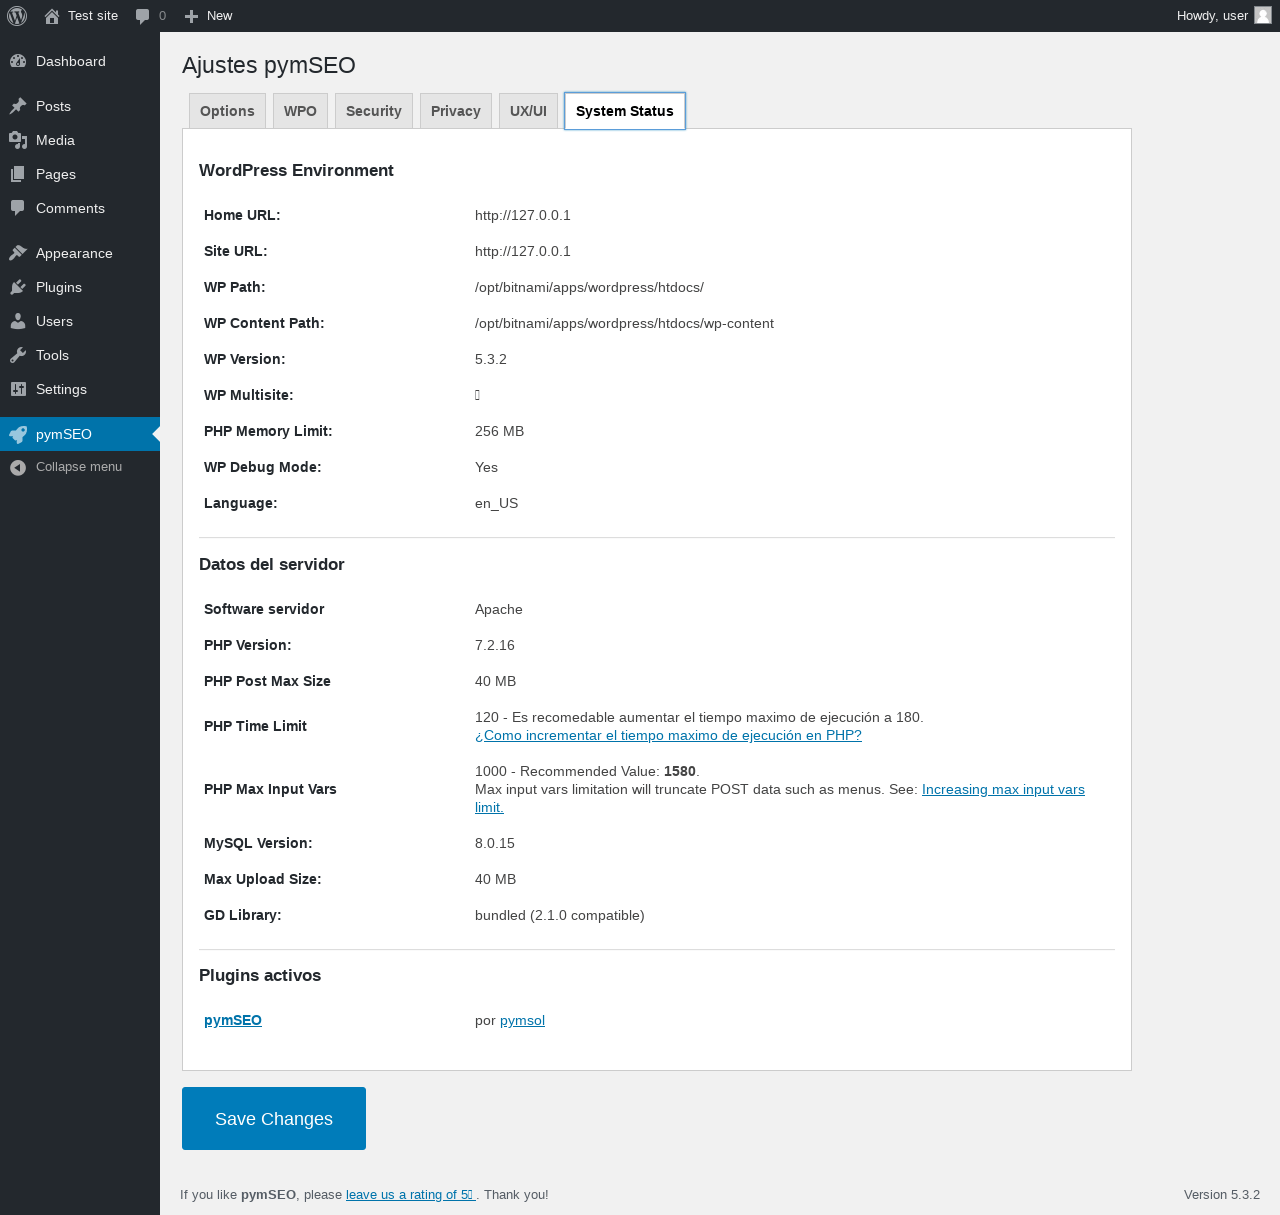Image resolution: width=1280 pixels, height=1215 pixels.
Task: Click Version 5.3.2 footer text
Action: (x=1222, y=1194)
